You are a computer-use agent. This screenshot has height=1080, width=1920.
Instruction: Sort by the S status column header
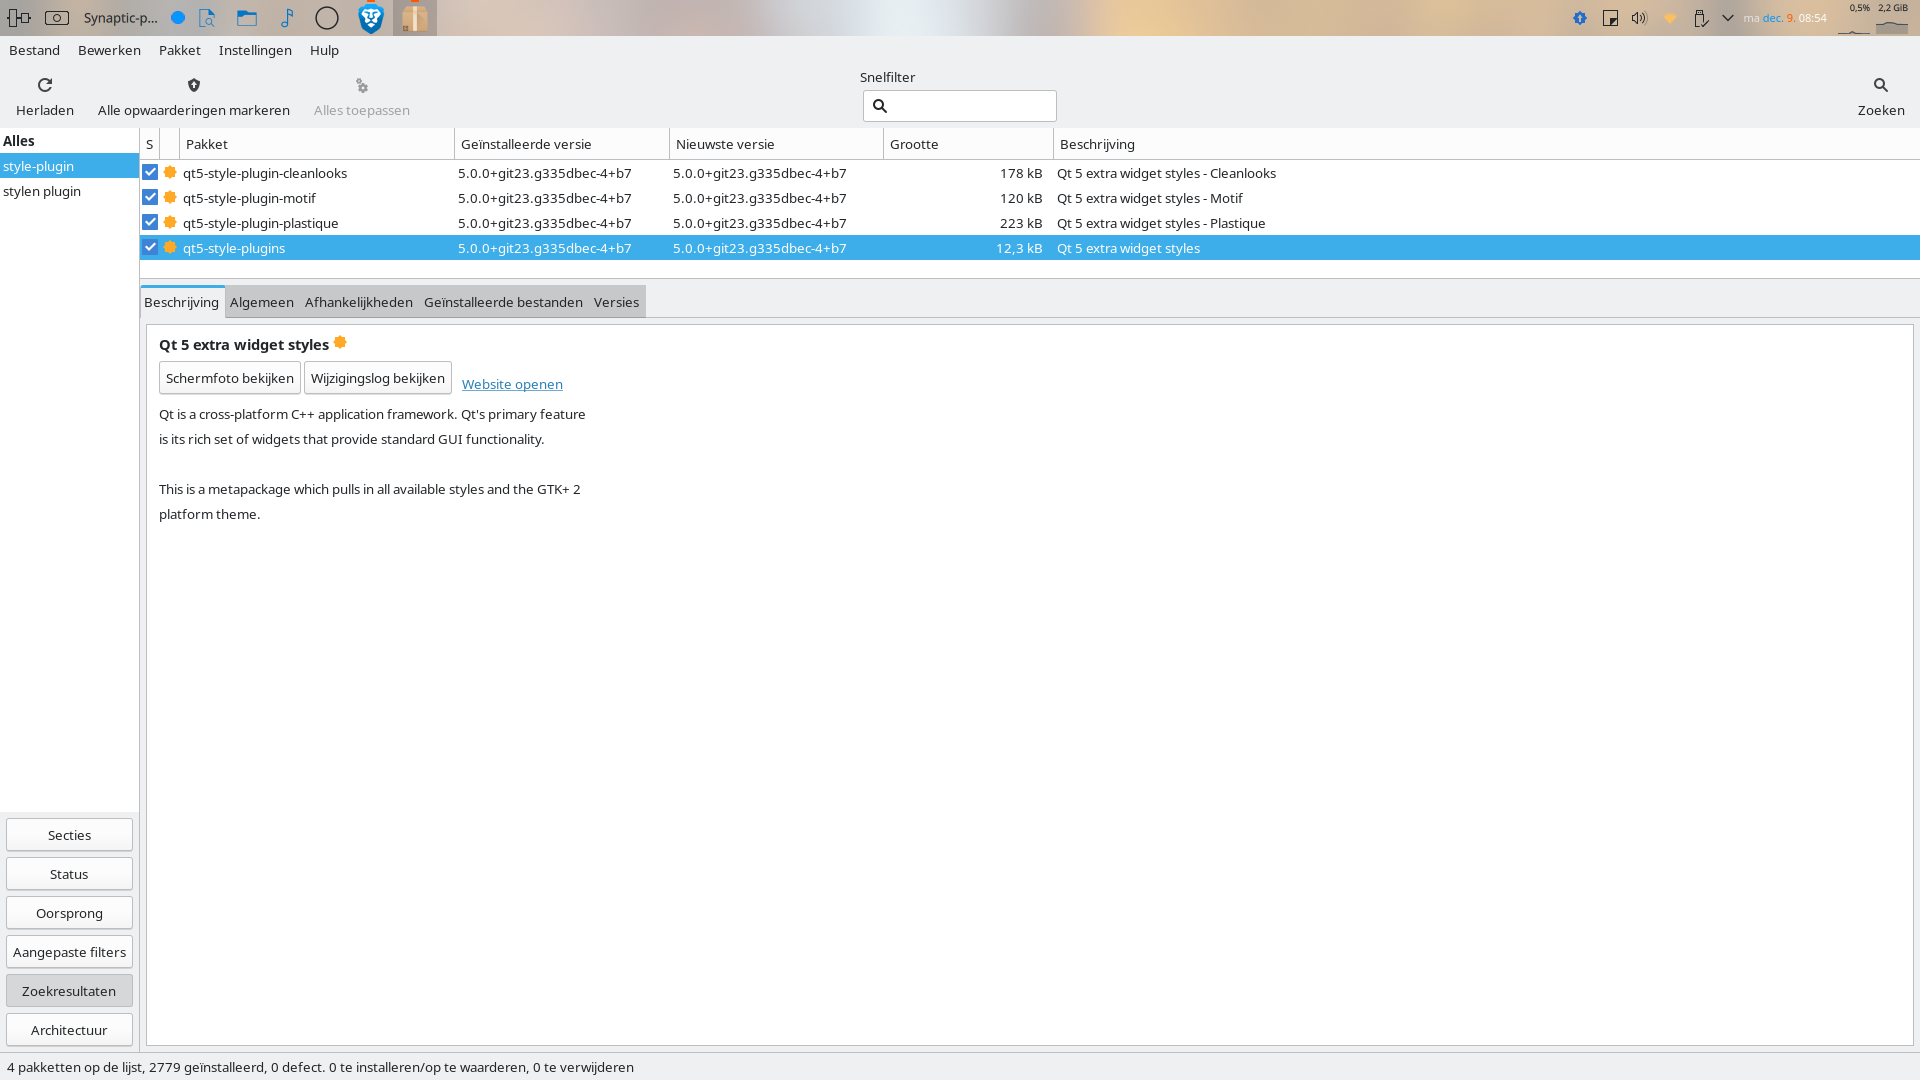[150, 144]
